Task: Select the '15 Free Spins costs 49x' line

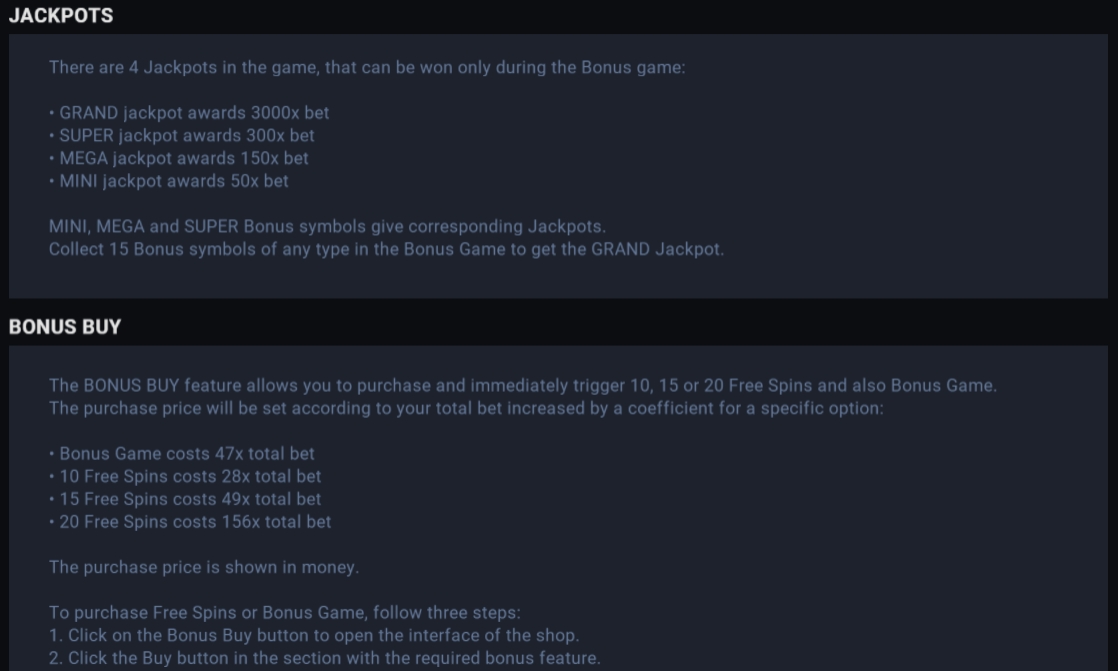Action: click(x=185, y=499)
